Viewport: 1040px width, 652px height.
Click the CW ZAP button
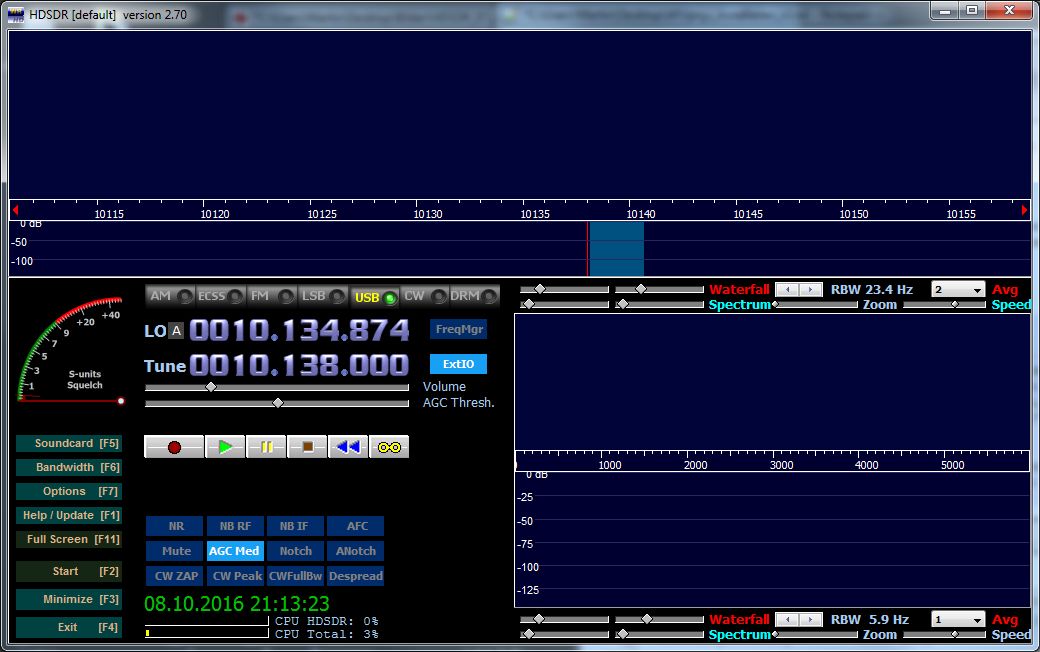tap(175, 576)
